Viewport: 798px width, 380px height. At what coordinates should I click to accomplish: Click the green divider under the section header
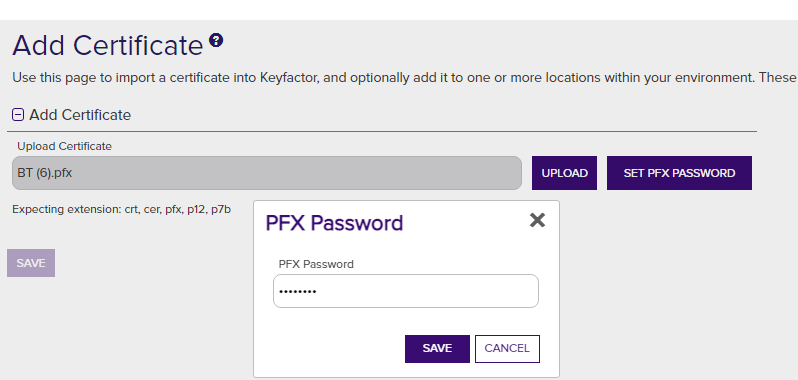point(382,132)
